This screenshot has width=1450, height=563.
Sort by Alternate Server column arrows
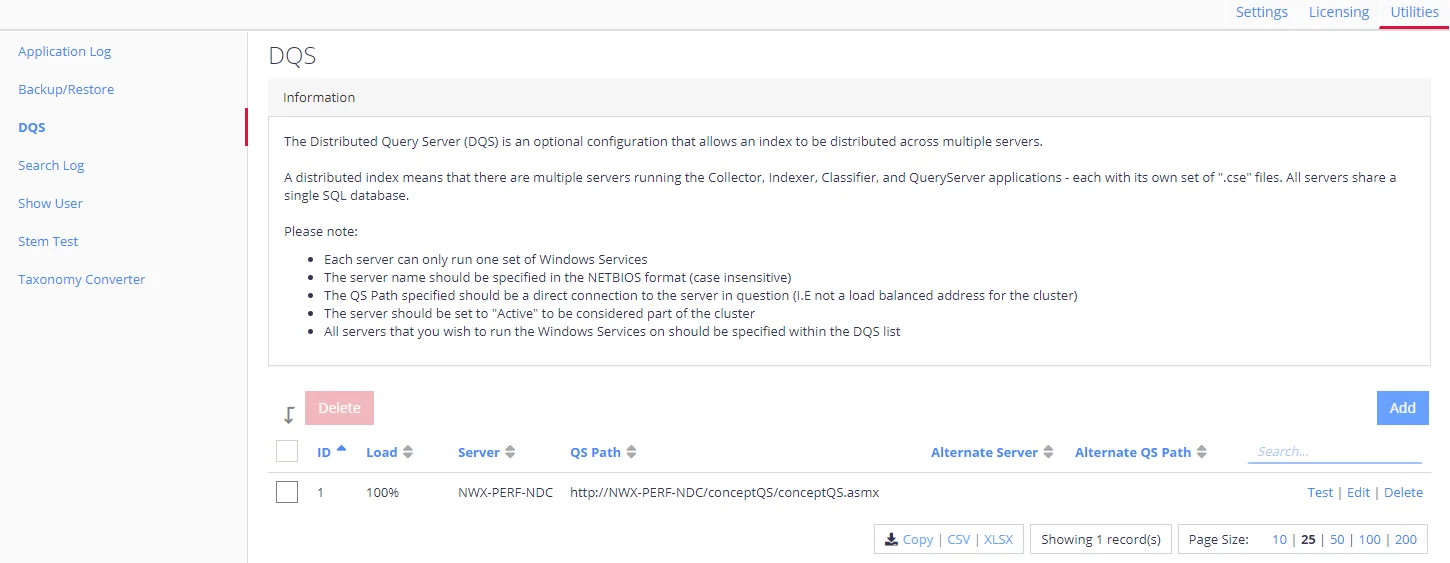click(1048, 452)
